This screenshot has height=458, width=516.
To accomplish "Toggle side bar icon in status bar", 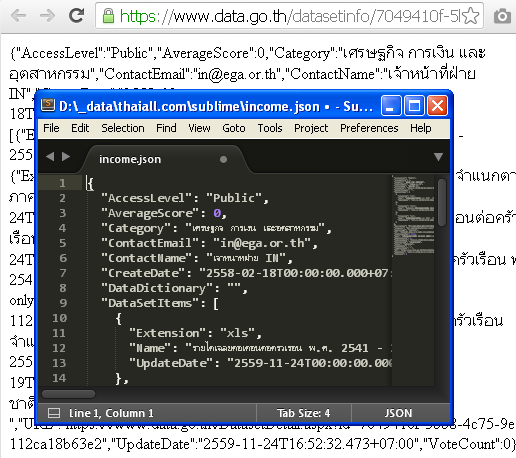I will [54, 413].
